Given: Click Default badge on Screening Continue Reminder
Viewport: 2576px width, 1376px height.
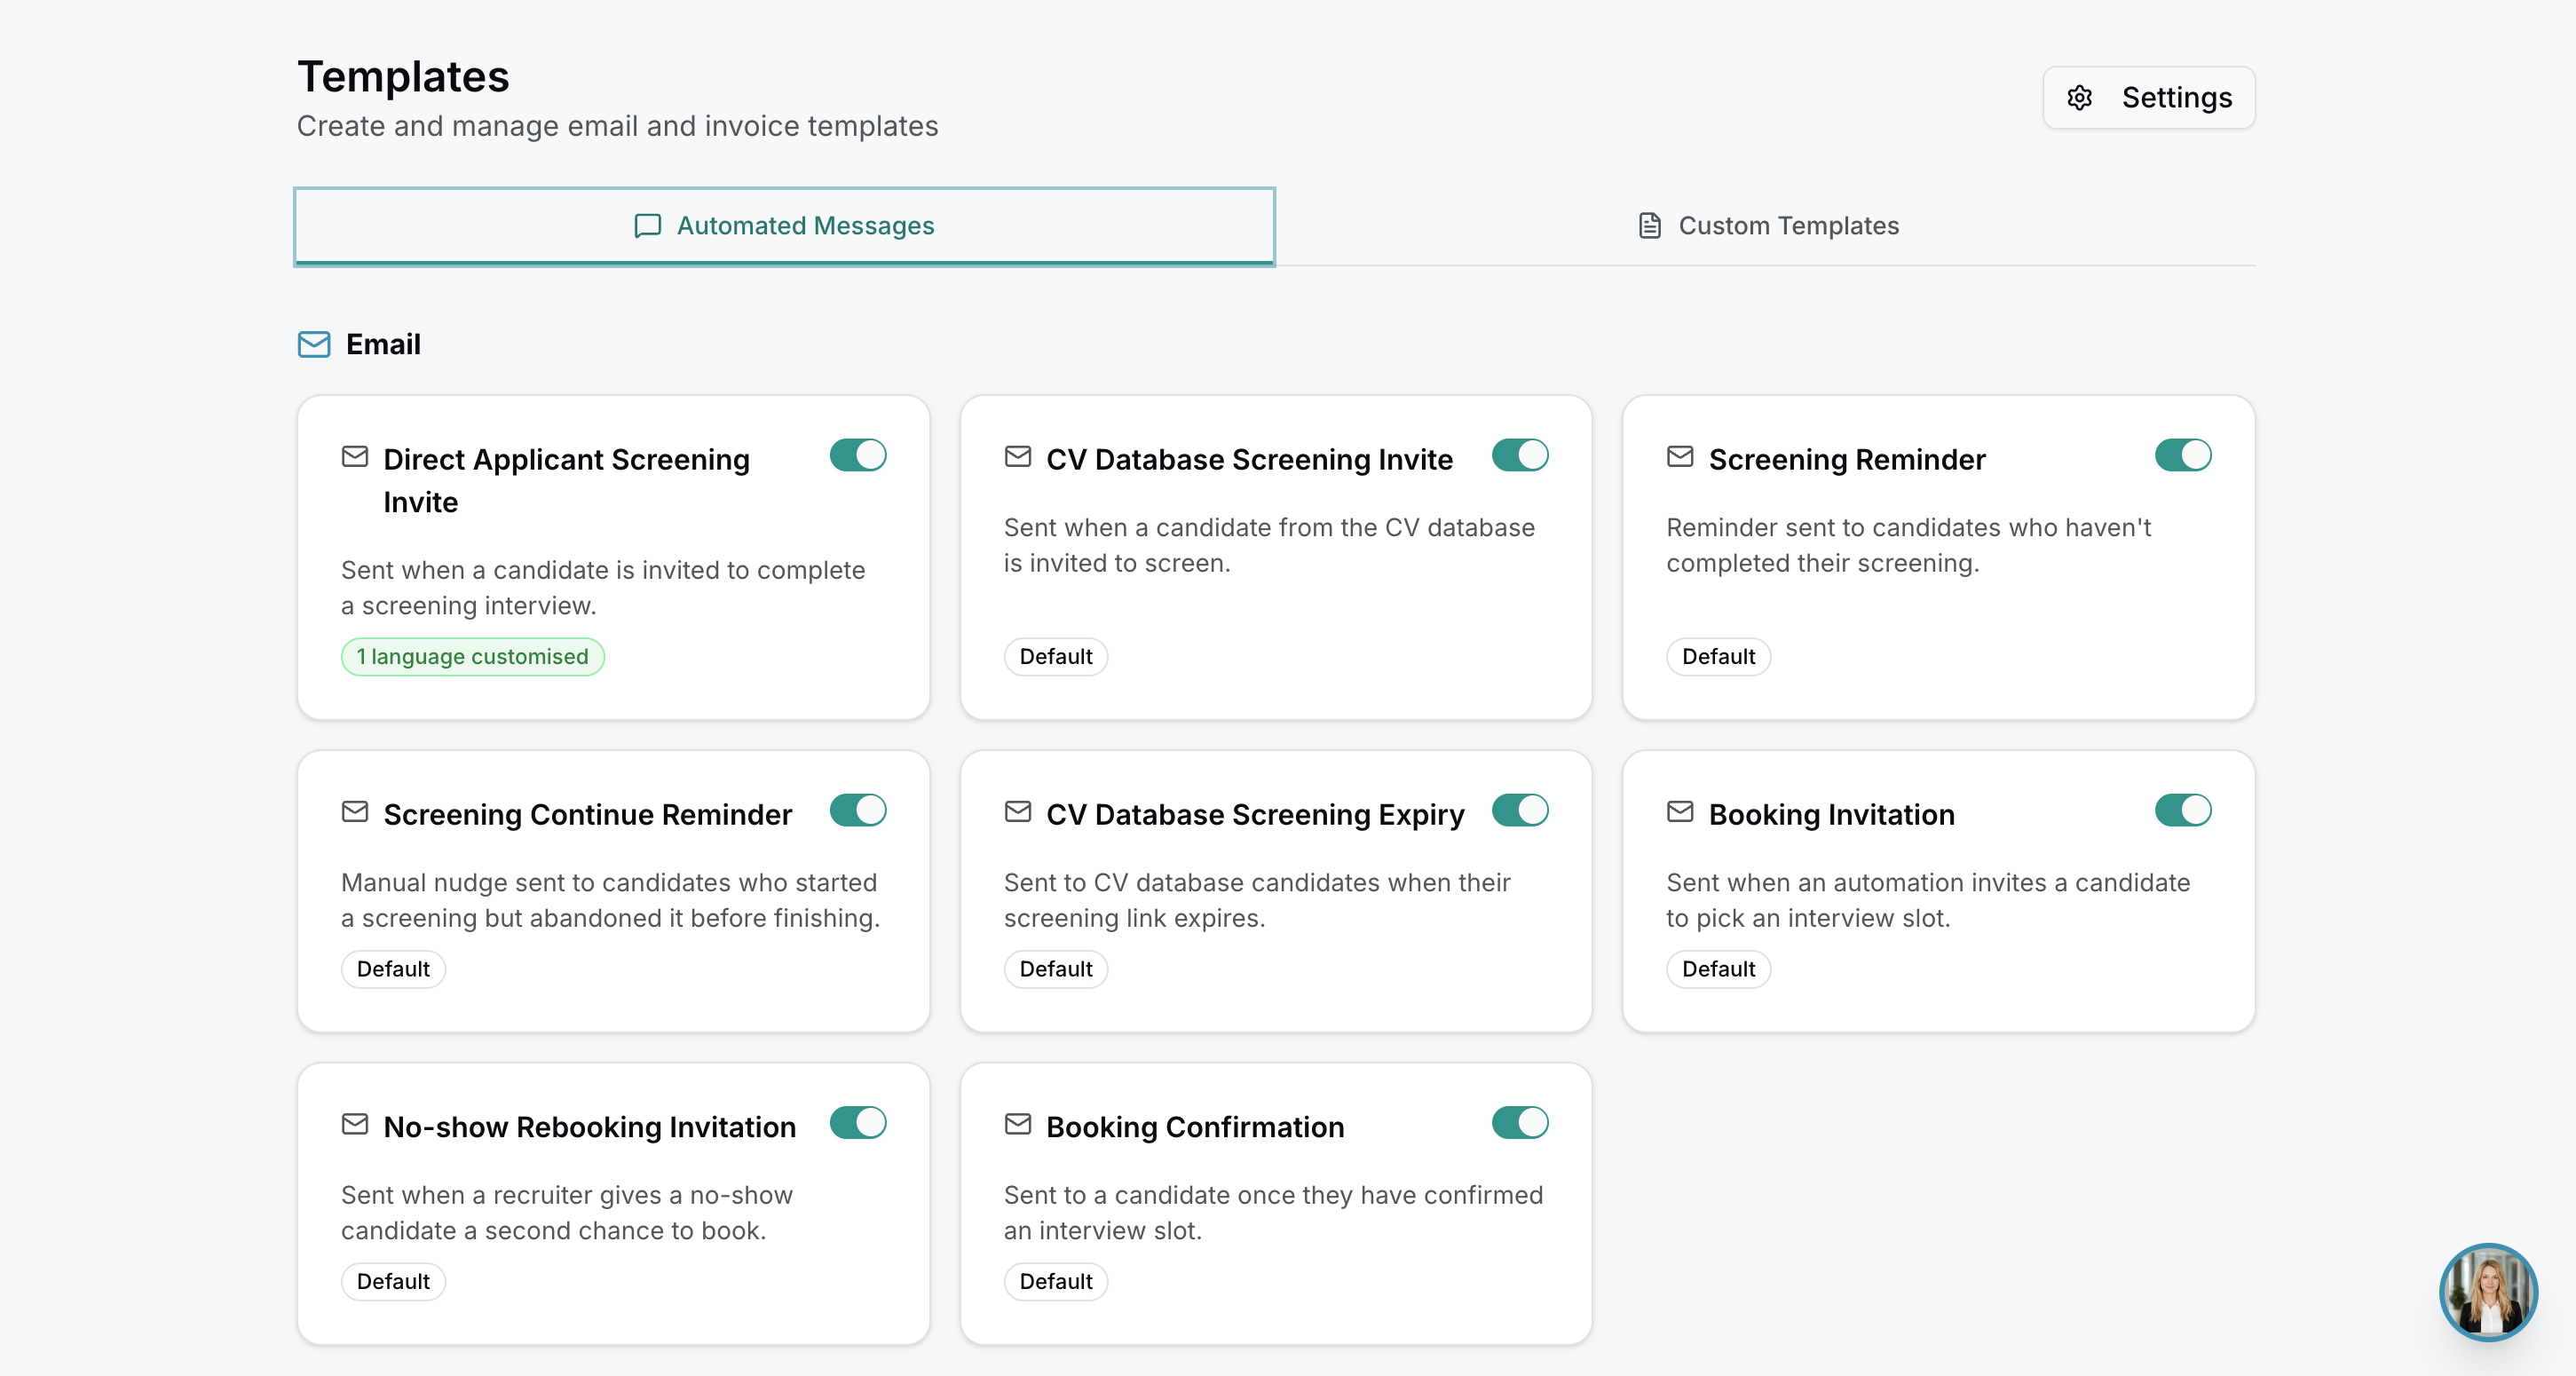Looking at the screenshot, I should click(393, 969).
